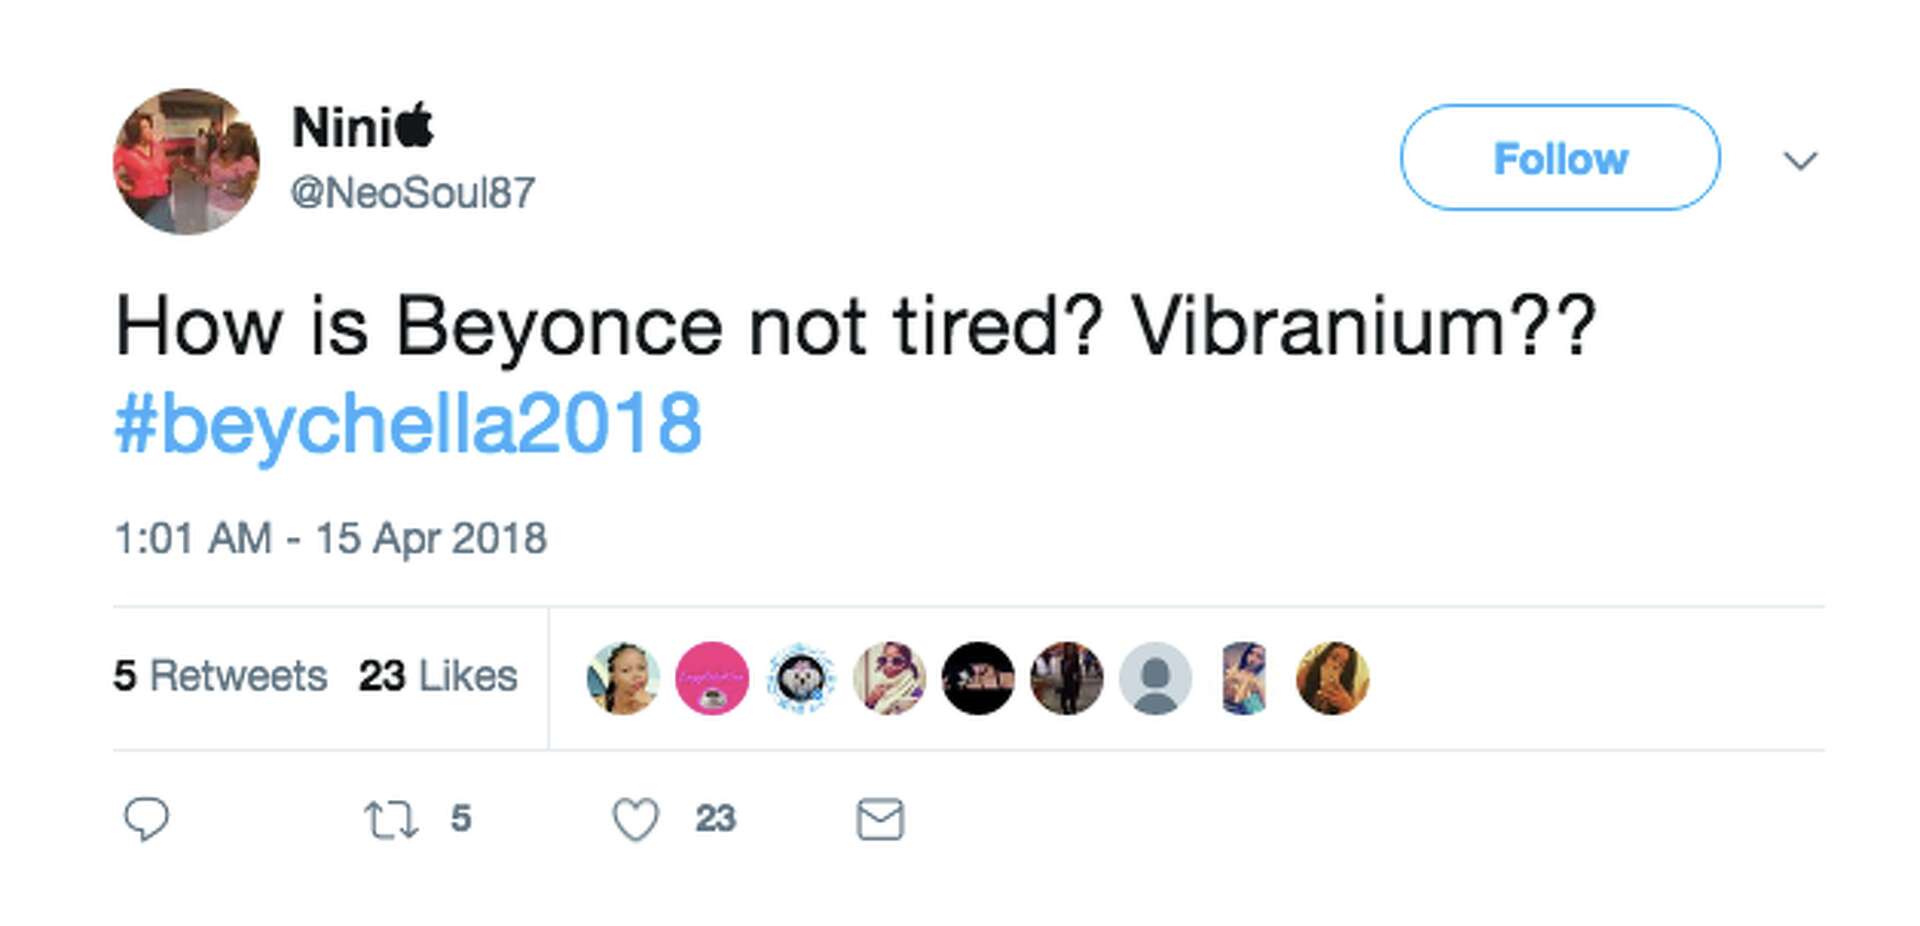Click the last liker avatar in the row

click(x=1332, y=678)
